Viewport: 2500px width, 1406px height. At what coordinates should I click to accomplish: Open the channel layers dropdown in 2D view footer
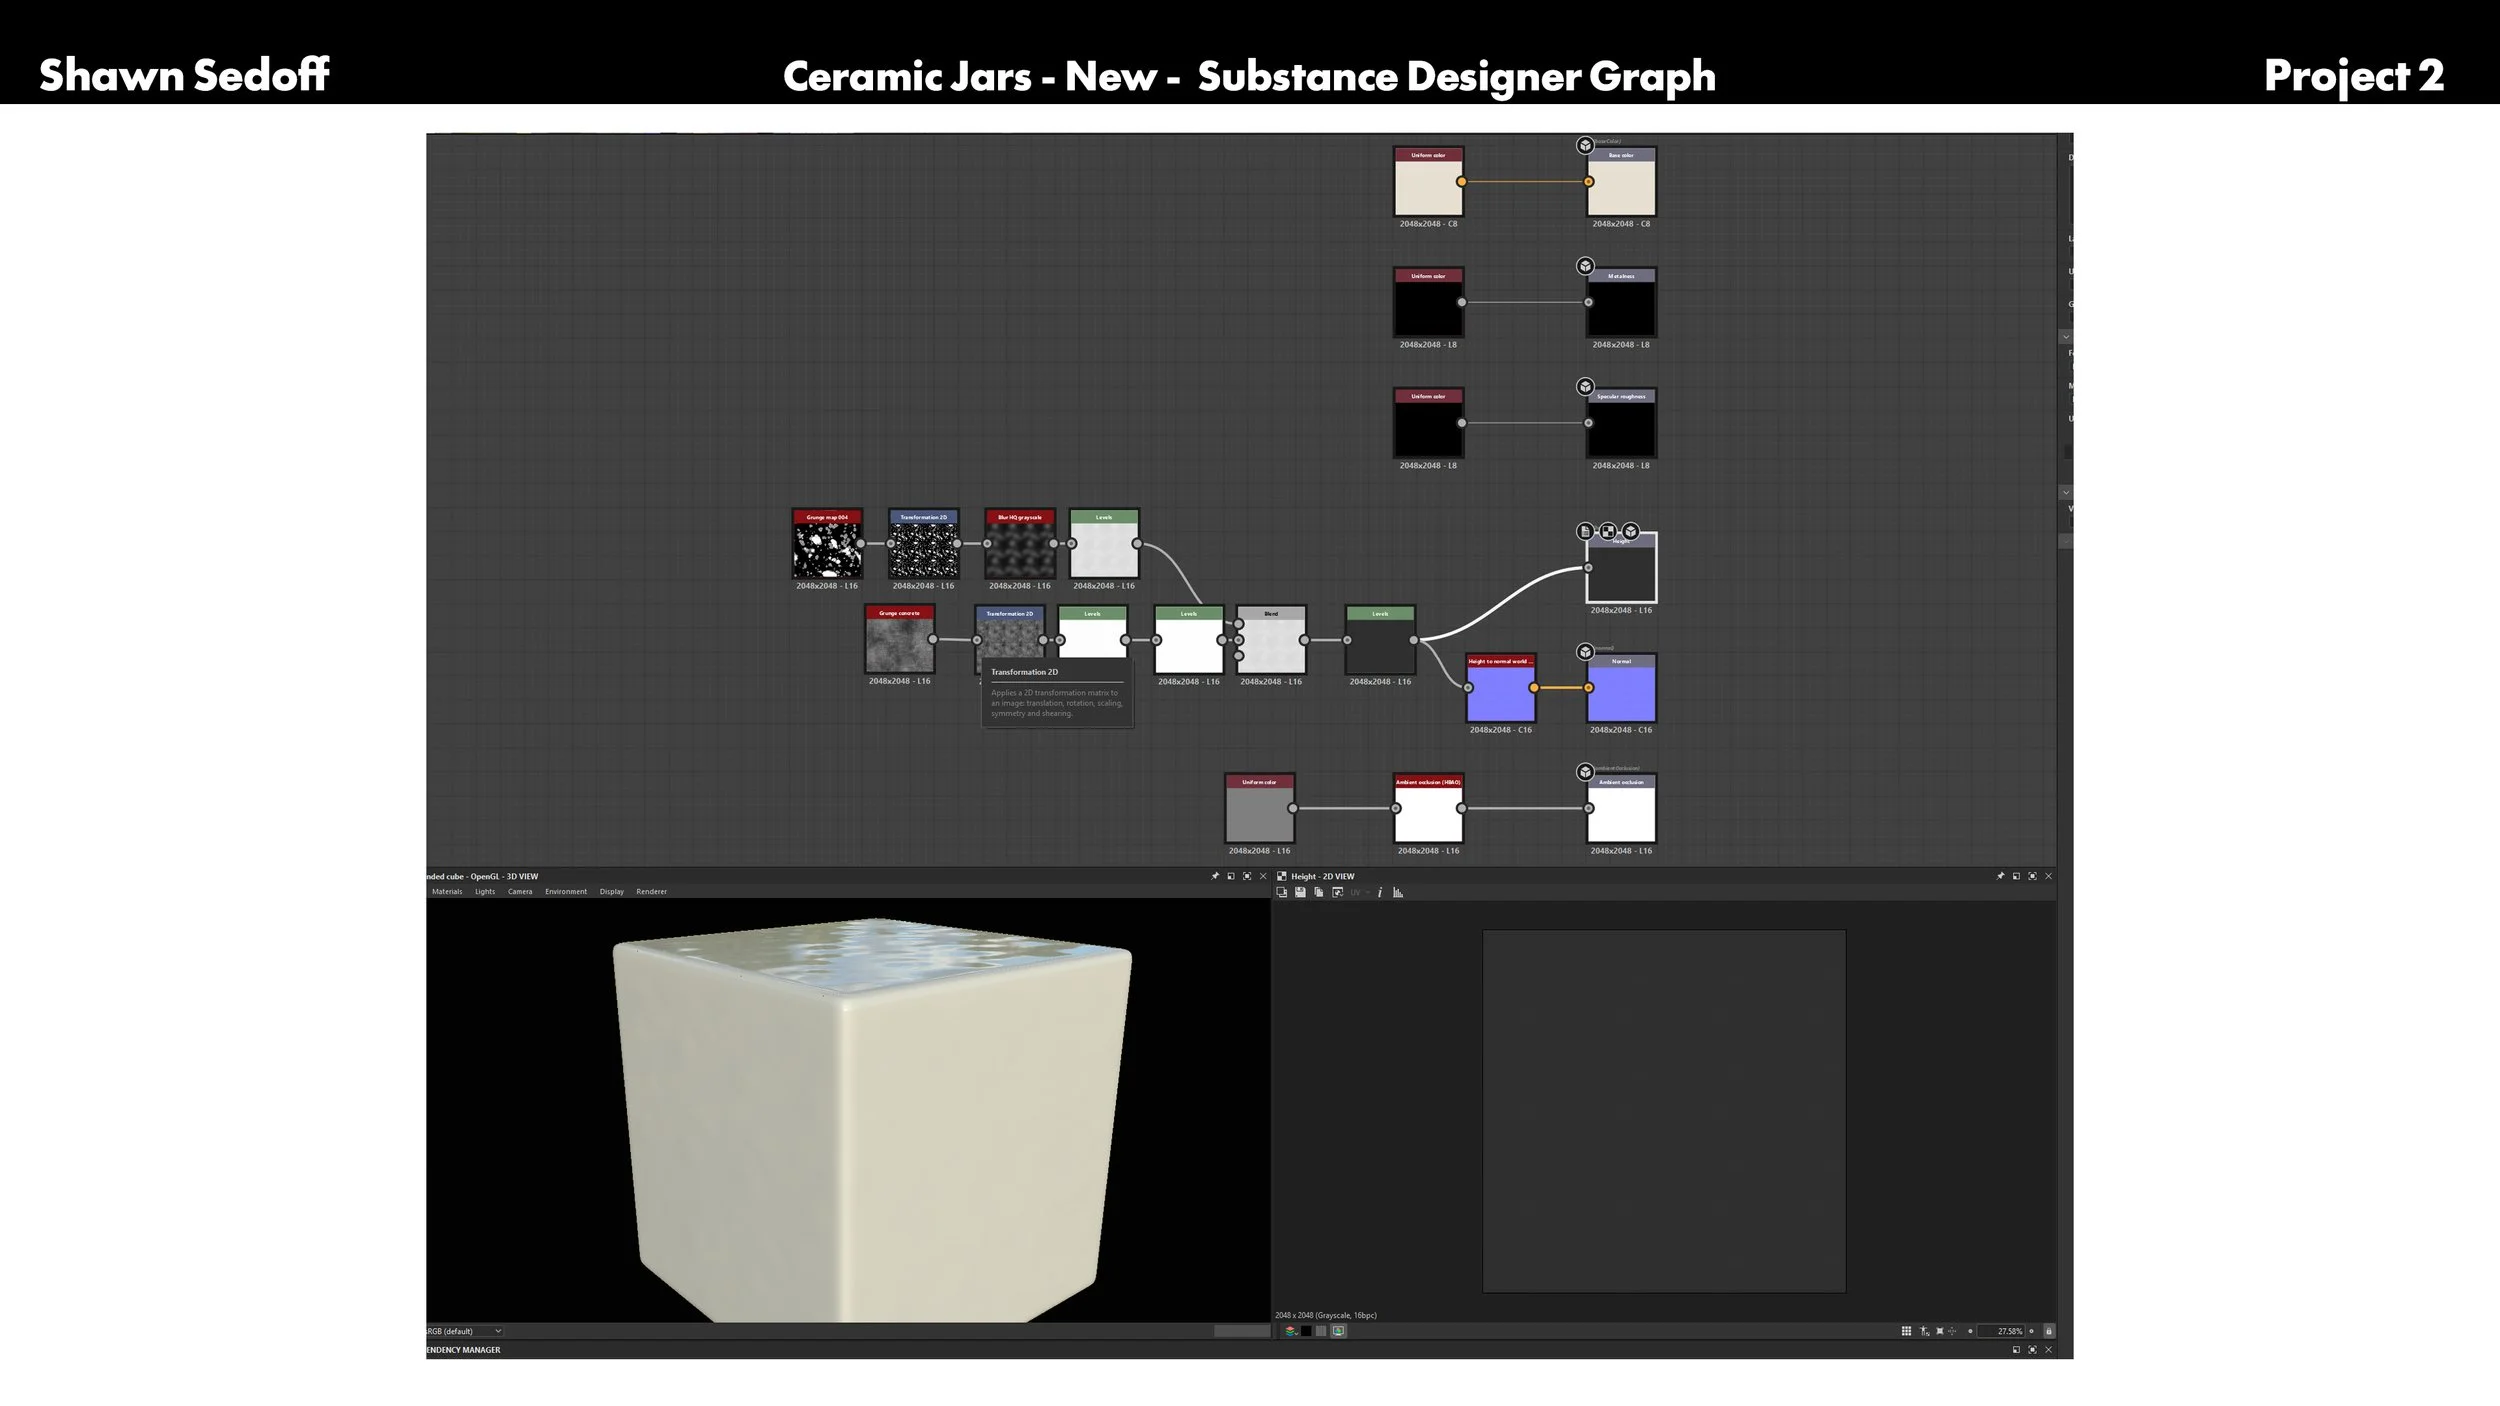(1291, 1331)
